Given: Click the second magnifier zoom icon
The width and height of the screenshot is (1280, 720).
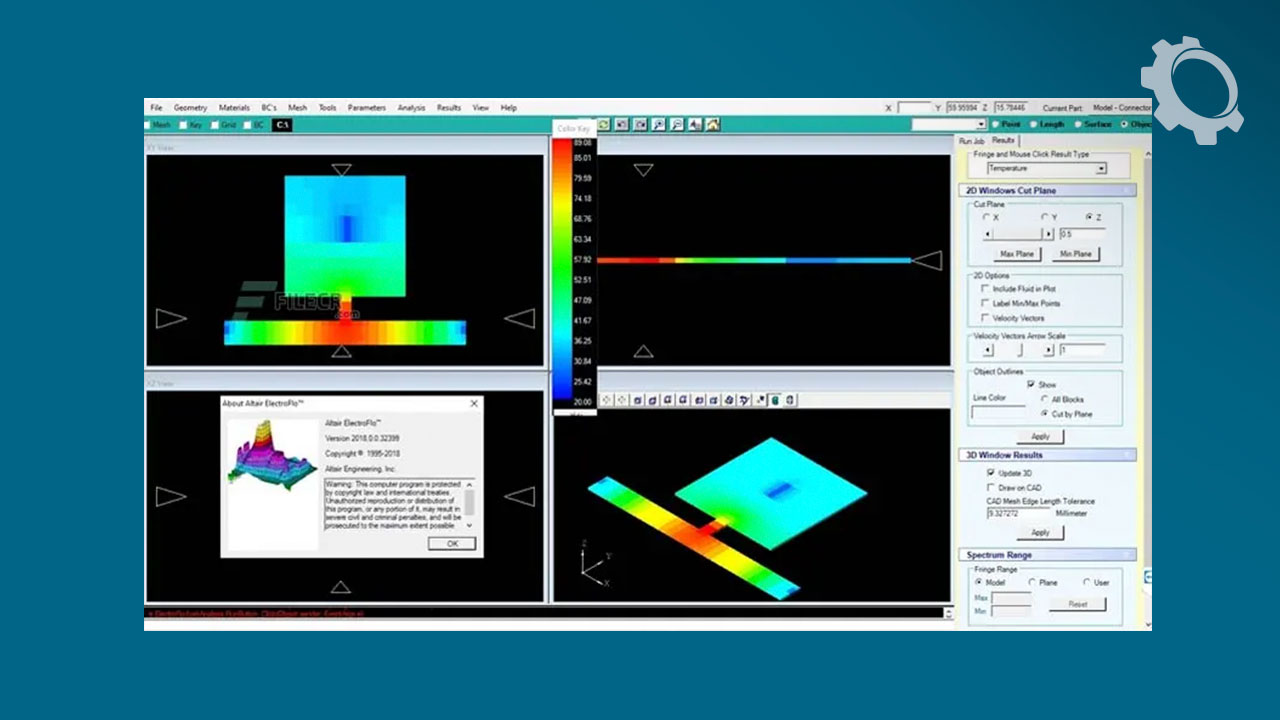Looking at the screenshot, I should [x=677, y=125].
